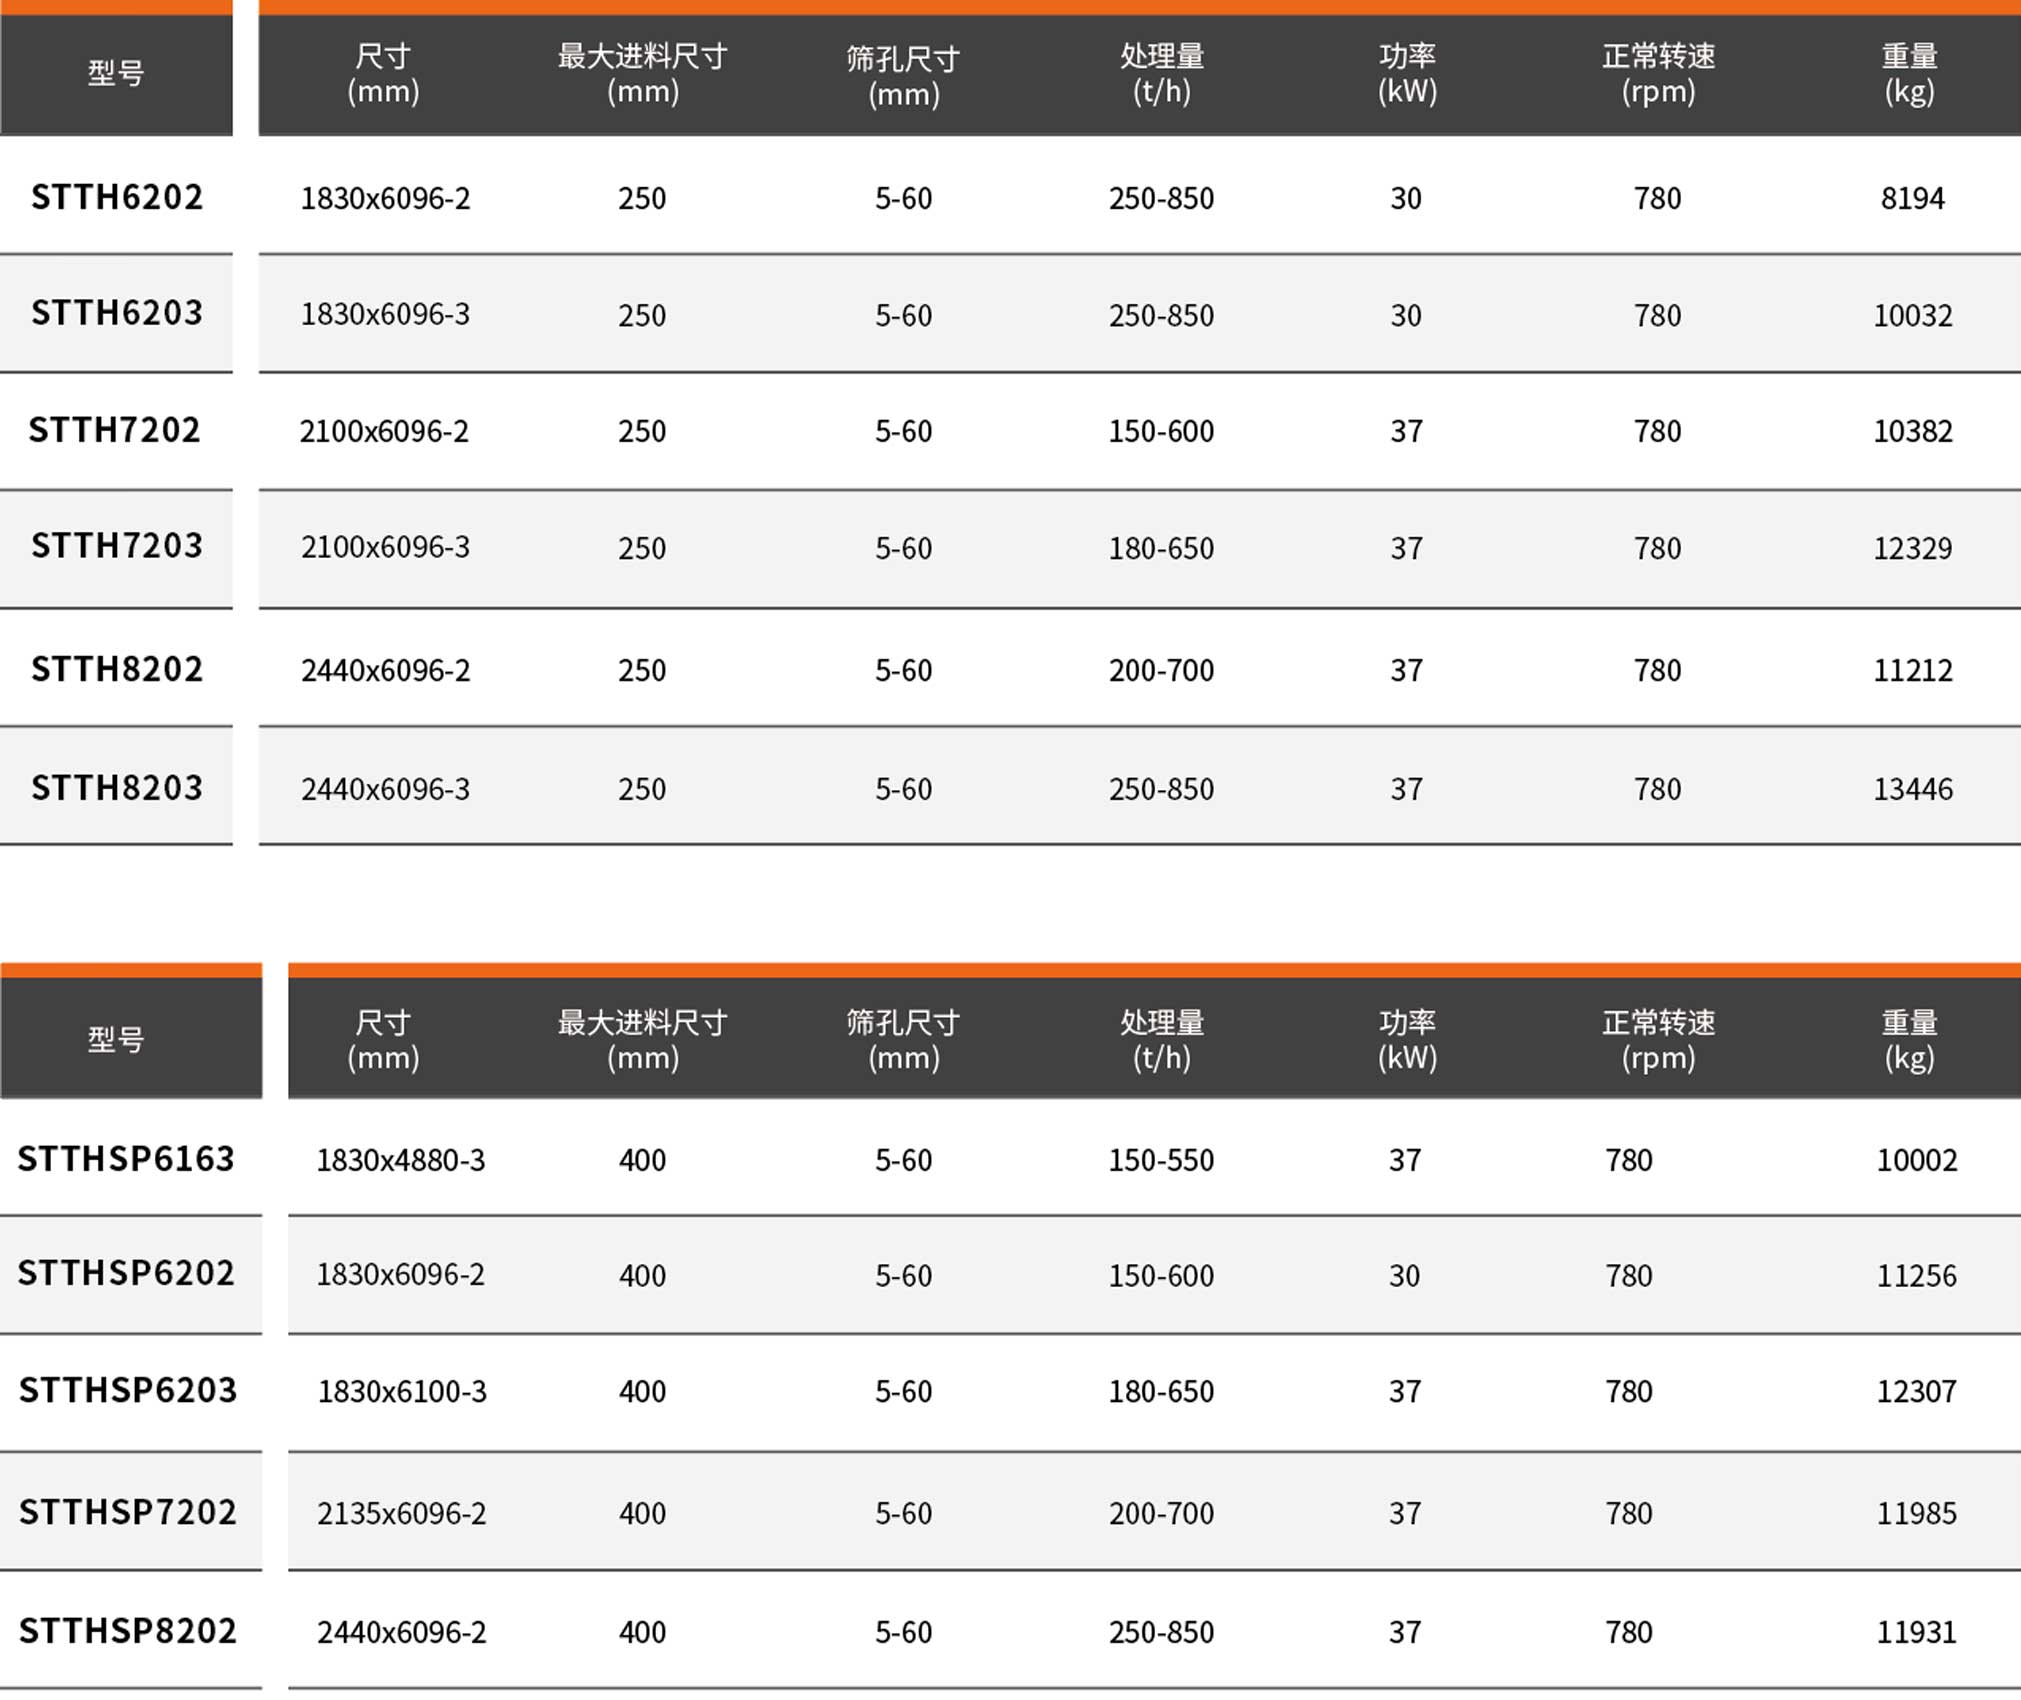Click the STTH8202 model name
This screenshot has width=2021, height=1700.
coord(117,669)
